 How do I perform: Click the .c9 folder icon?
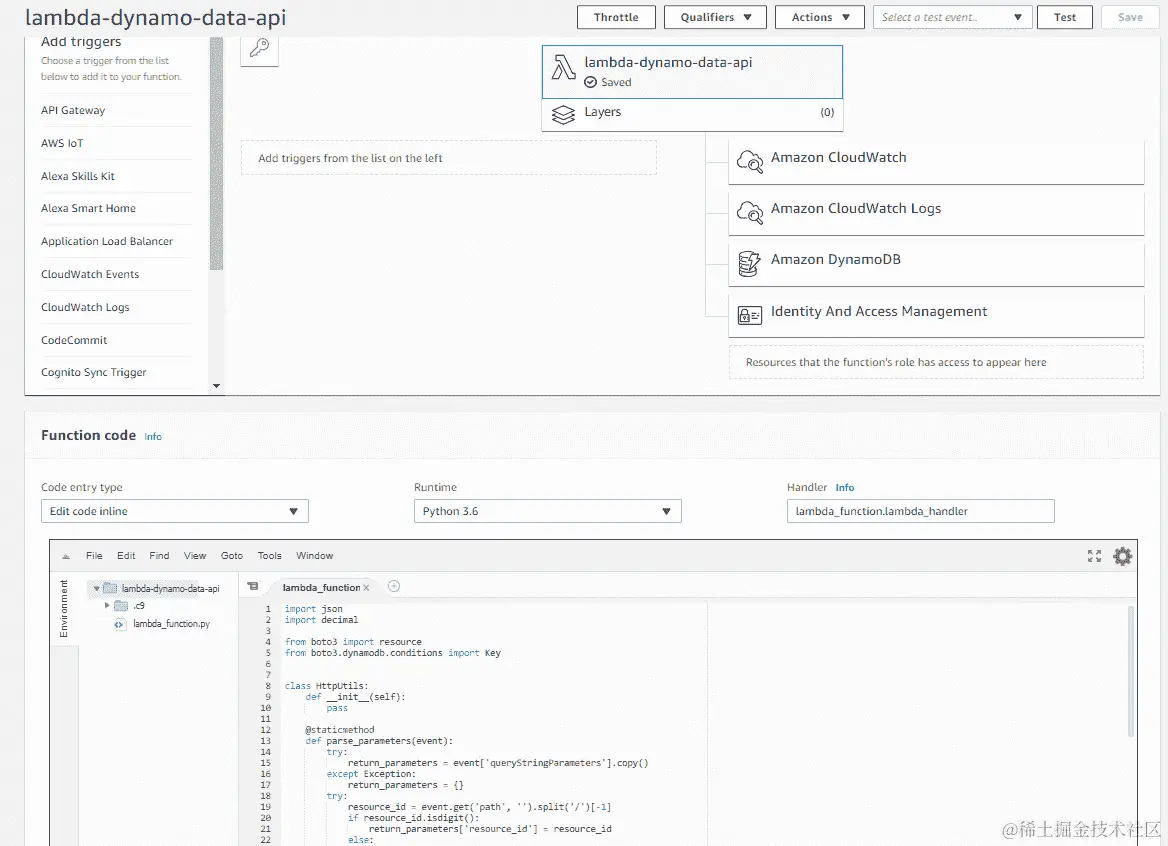click(x=121, y=605)
